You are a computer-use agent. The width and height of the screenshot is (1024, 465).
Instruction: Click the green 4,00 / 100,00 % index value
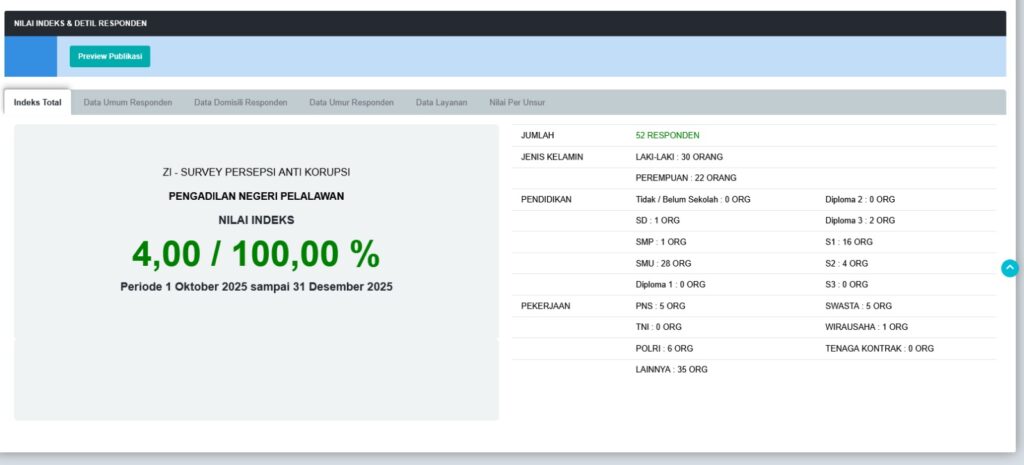click(x=256, y=255)
